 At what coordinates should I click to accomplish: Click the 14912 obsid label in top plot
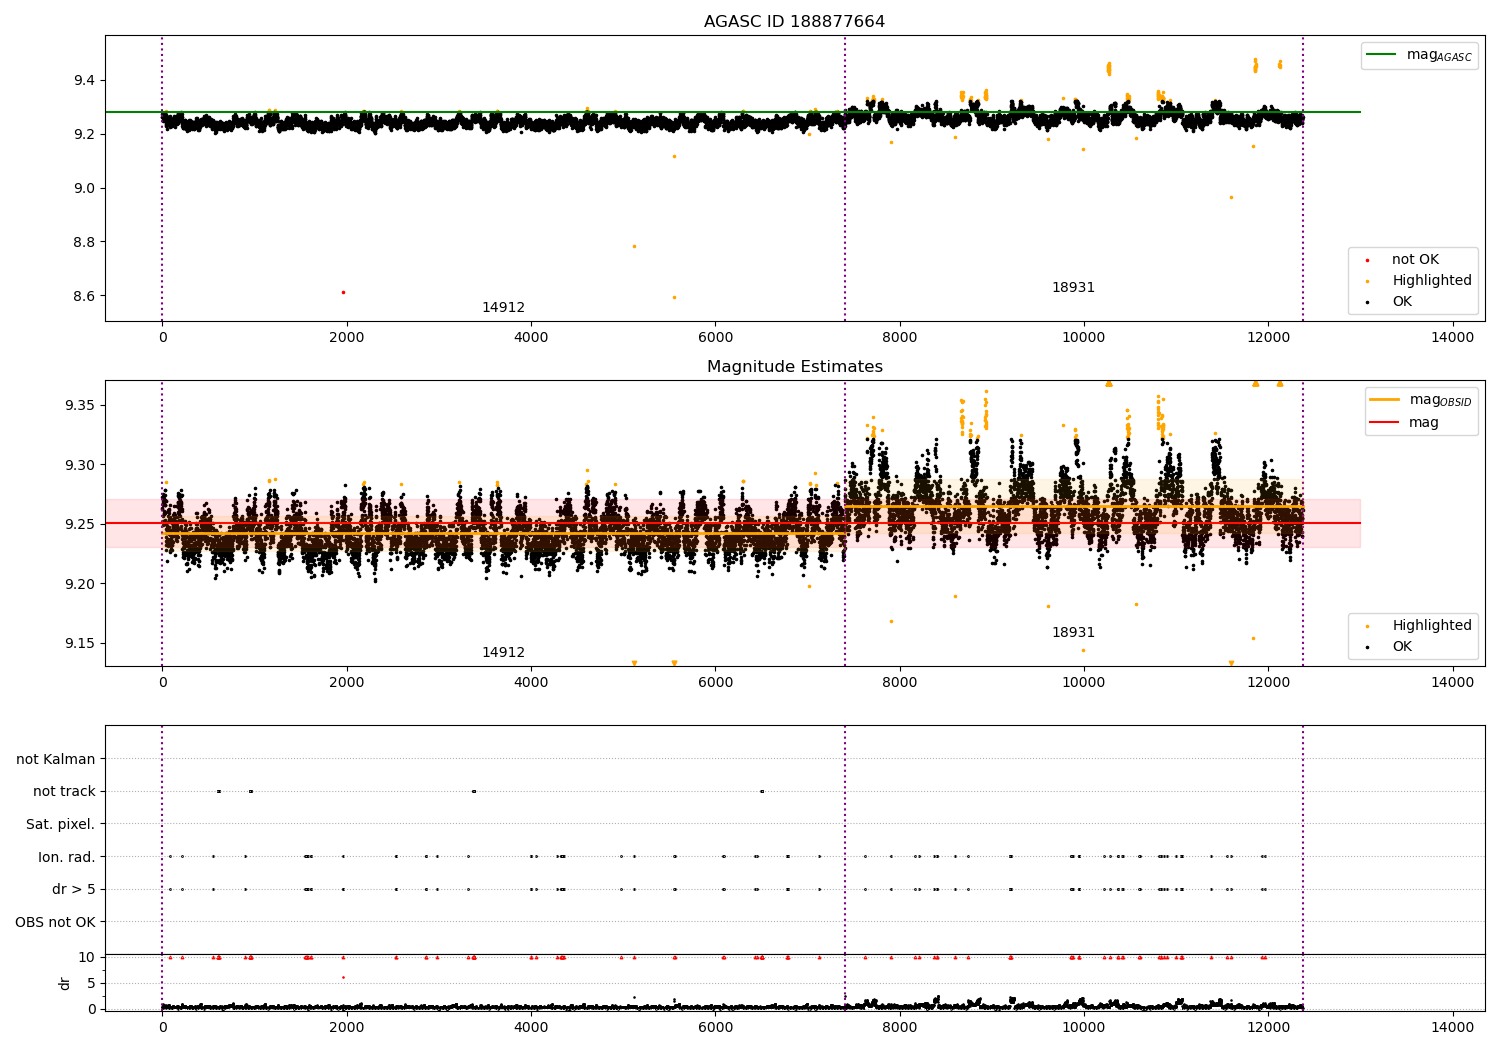click(x=503, y=308)
